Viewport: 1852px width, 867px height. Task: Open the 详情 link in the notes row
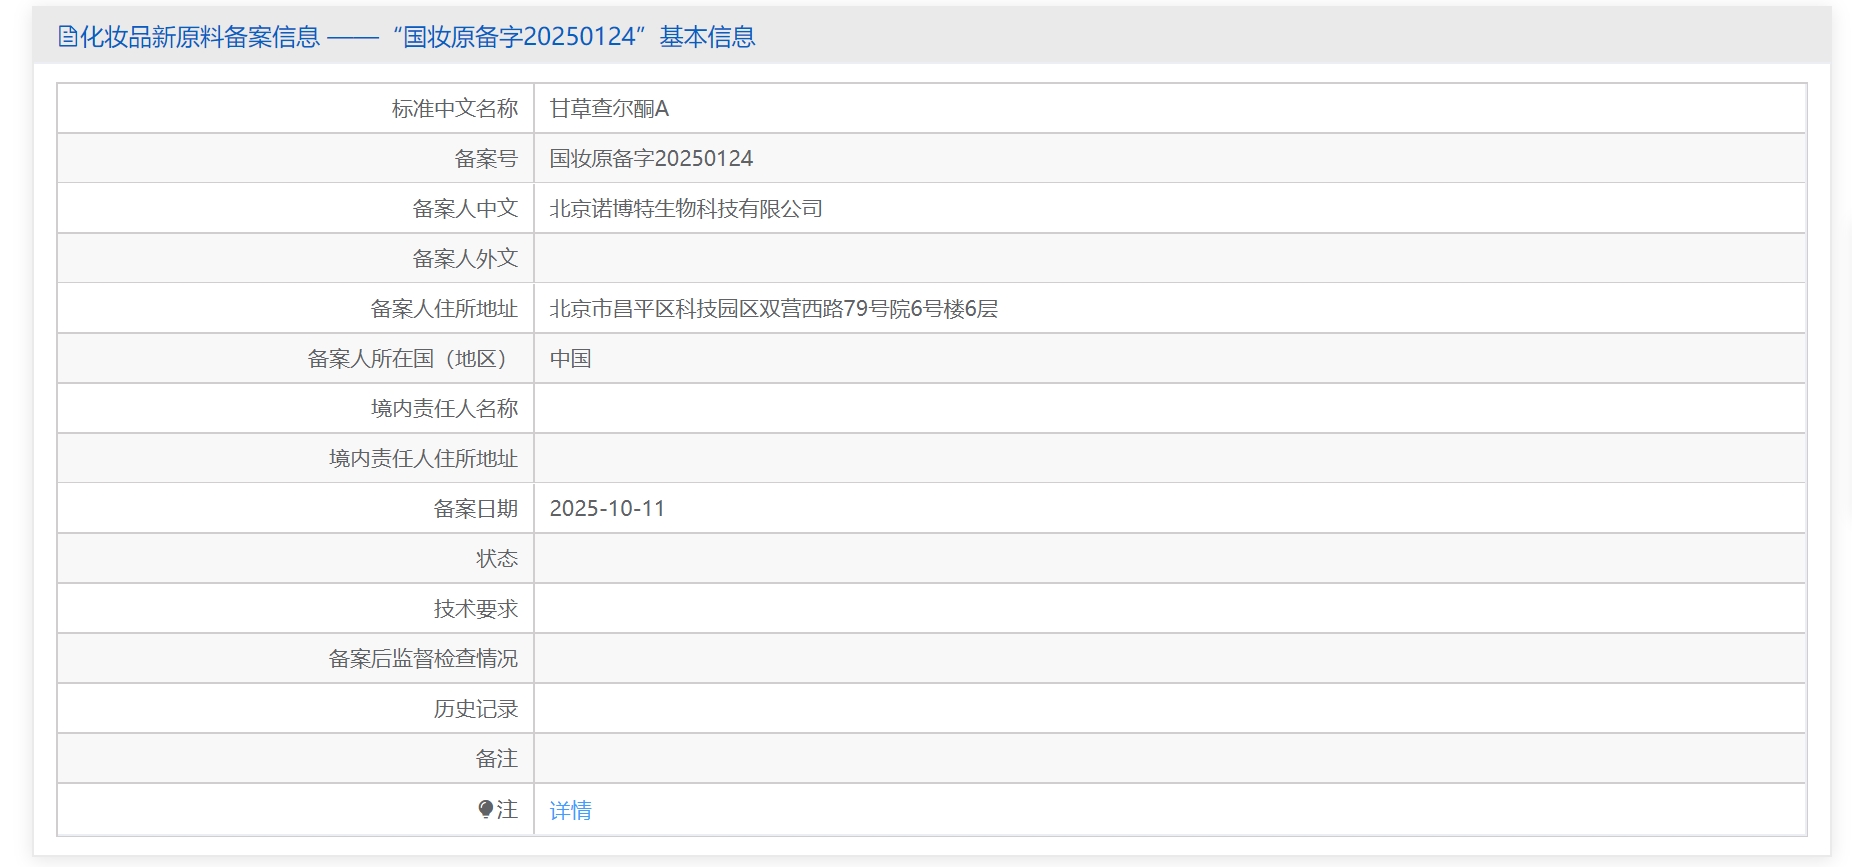(570, 810)
